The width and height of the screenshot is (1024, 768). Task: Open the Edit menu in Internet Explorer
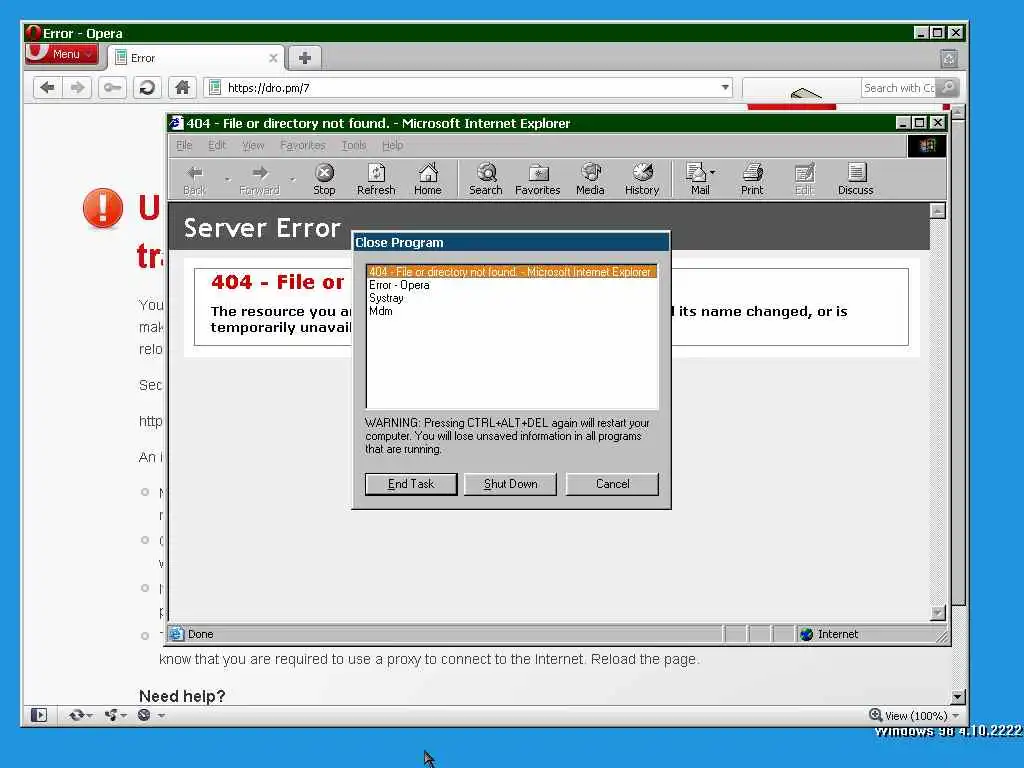pyautogui.click(x=217, y=145)
